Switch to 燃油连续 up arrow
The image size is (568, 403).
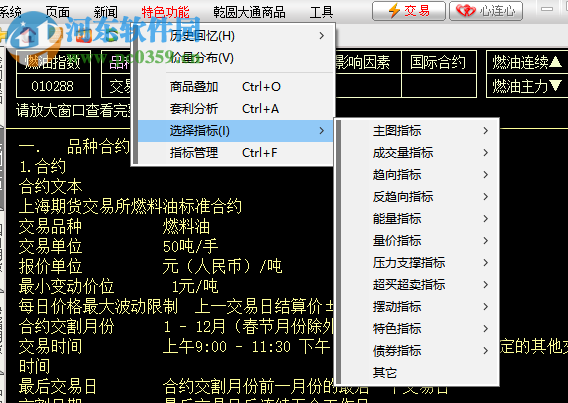527,62
